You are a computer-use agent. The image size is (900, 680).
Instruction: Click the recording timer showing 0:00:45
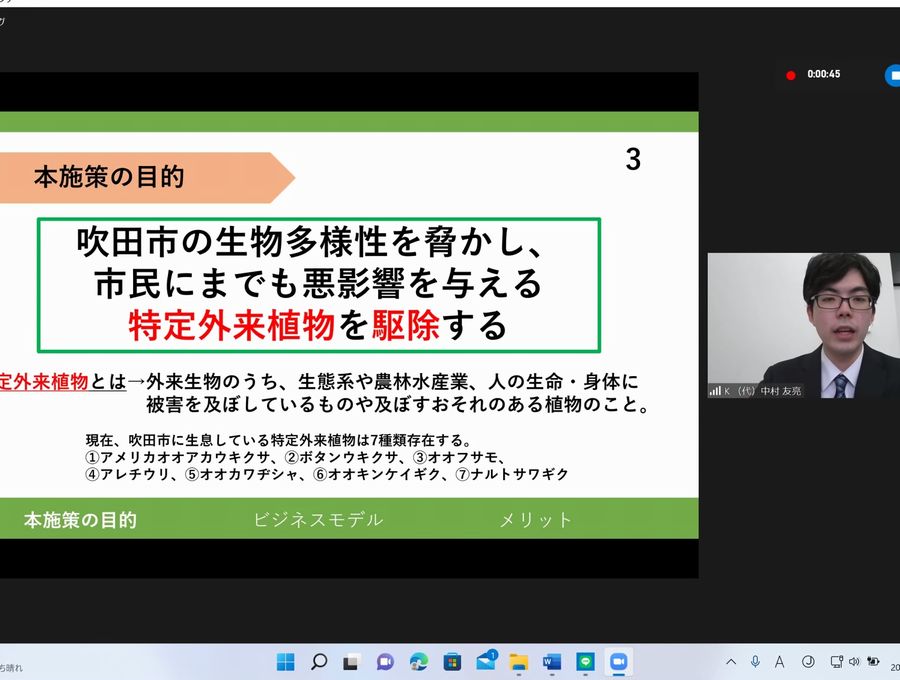pyautogui.click(x=823, y=75)
